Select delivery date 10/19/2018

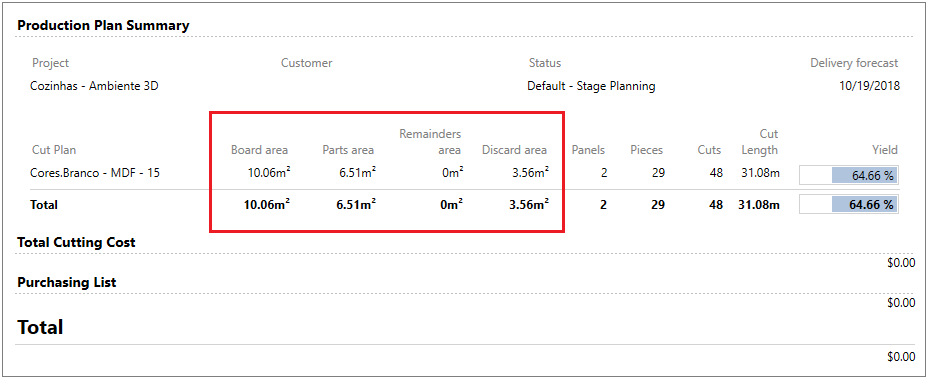[x=869, y=86]
